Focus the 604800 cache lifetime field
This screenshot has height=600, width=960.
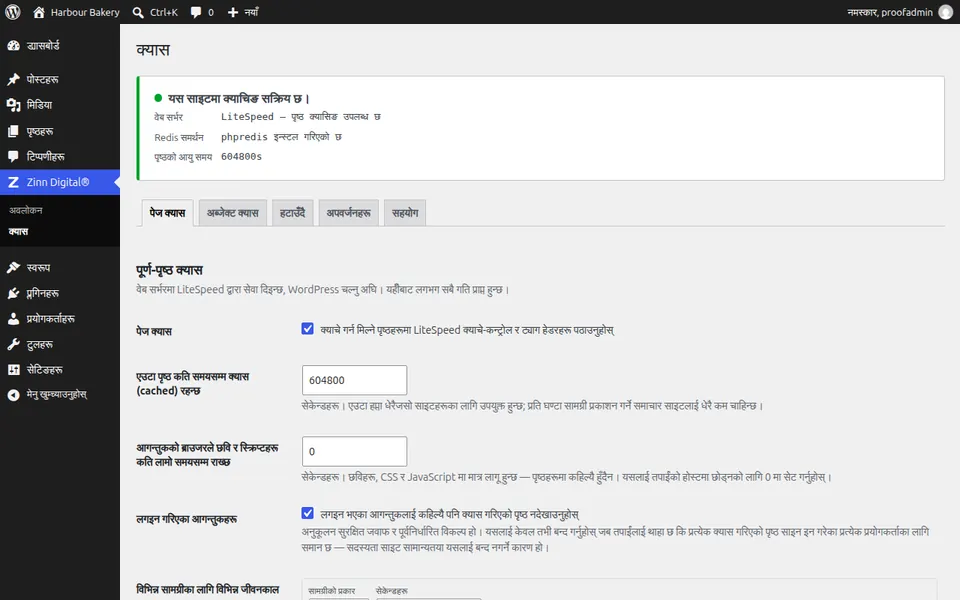point(354,380)
